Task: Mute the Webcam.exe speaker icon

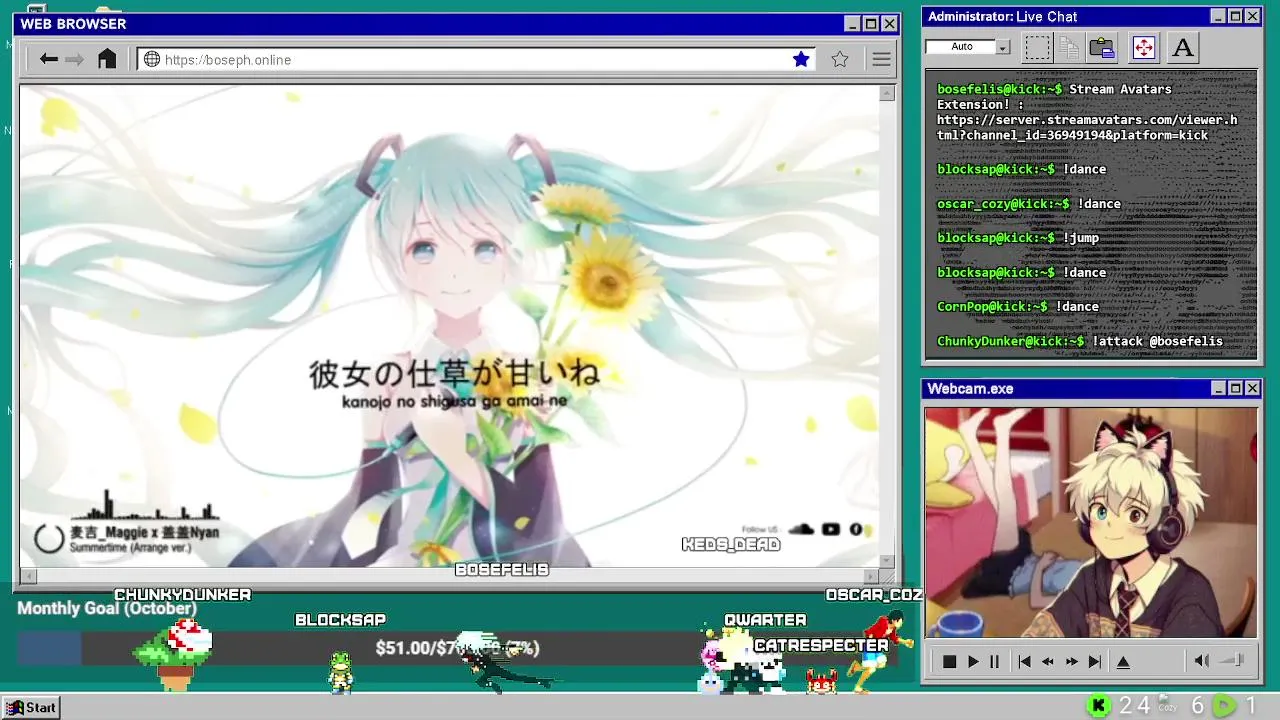Action: tap(1202, 660)
